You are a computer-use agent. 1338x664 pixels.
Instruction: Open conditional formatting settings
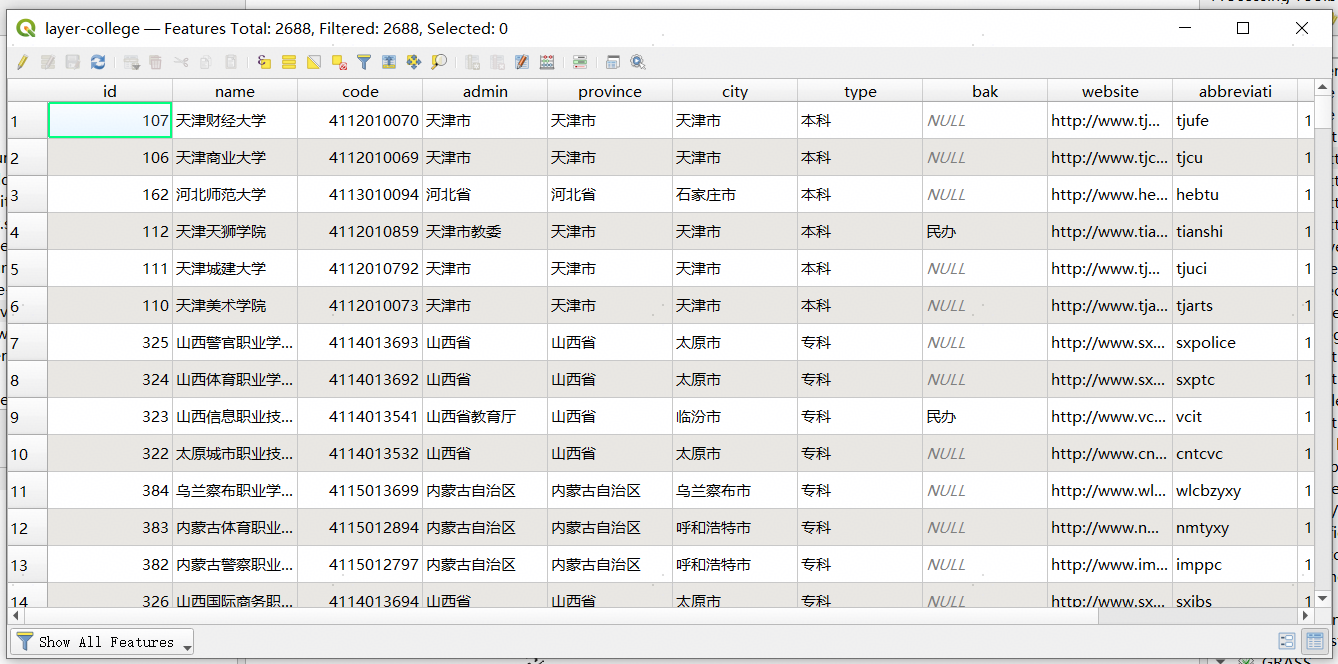tap(580, 62)
